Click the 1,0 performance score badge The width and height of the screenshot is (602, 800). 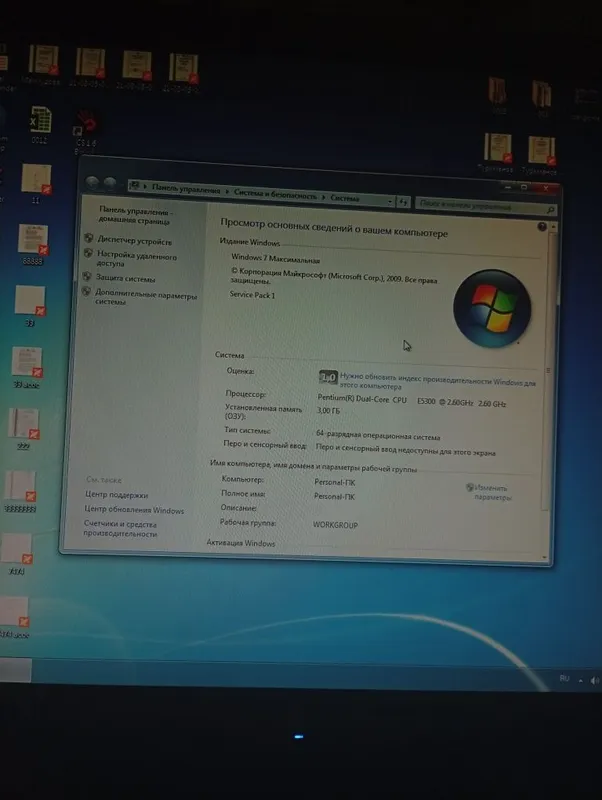pyautogui.click(x=328, y=378)
